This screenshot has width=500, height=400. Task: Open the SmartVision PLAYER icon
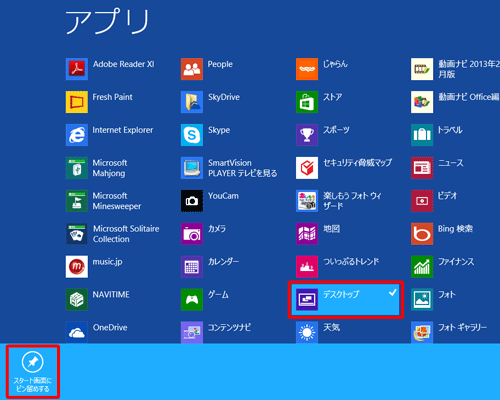click(192, 168)
